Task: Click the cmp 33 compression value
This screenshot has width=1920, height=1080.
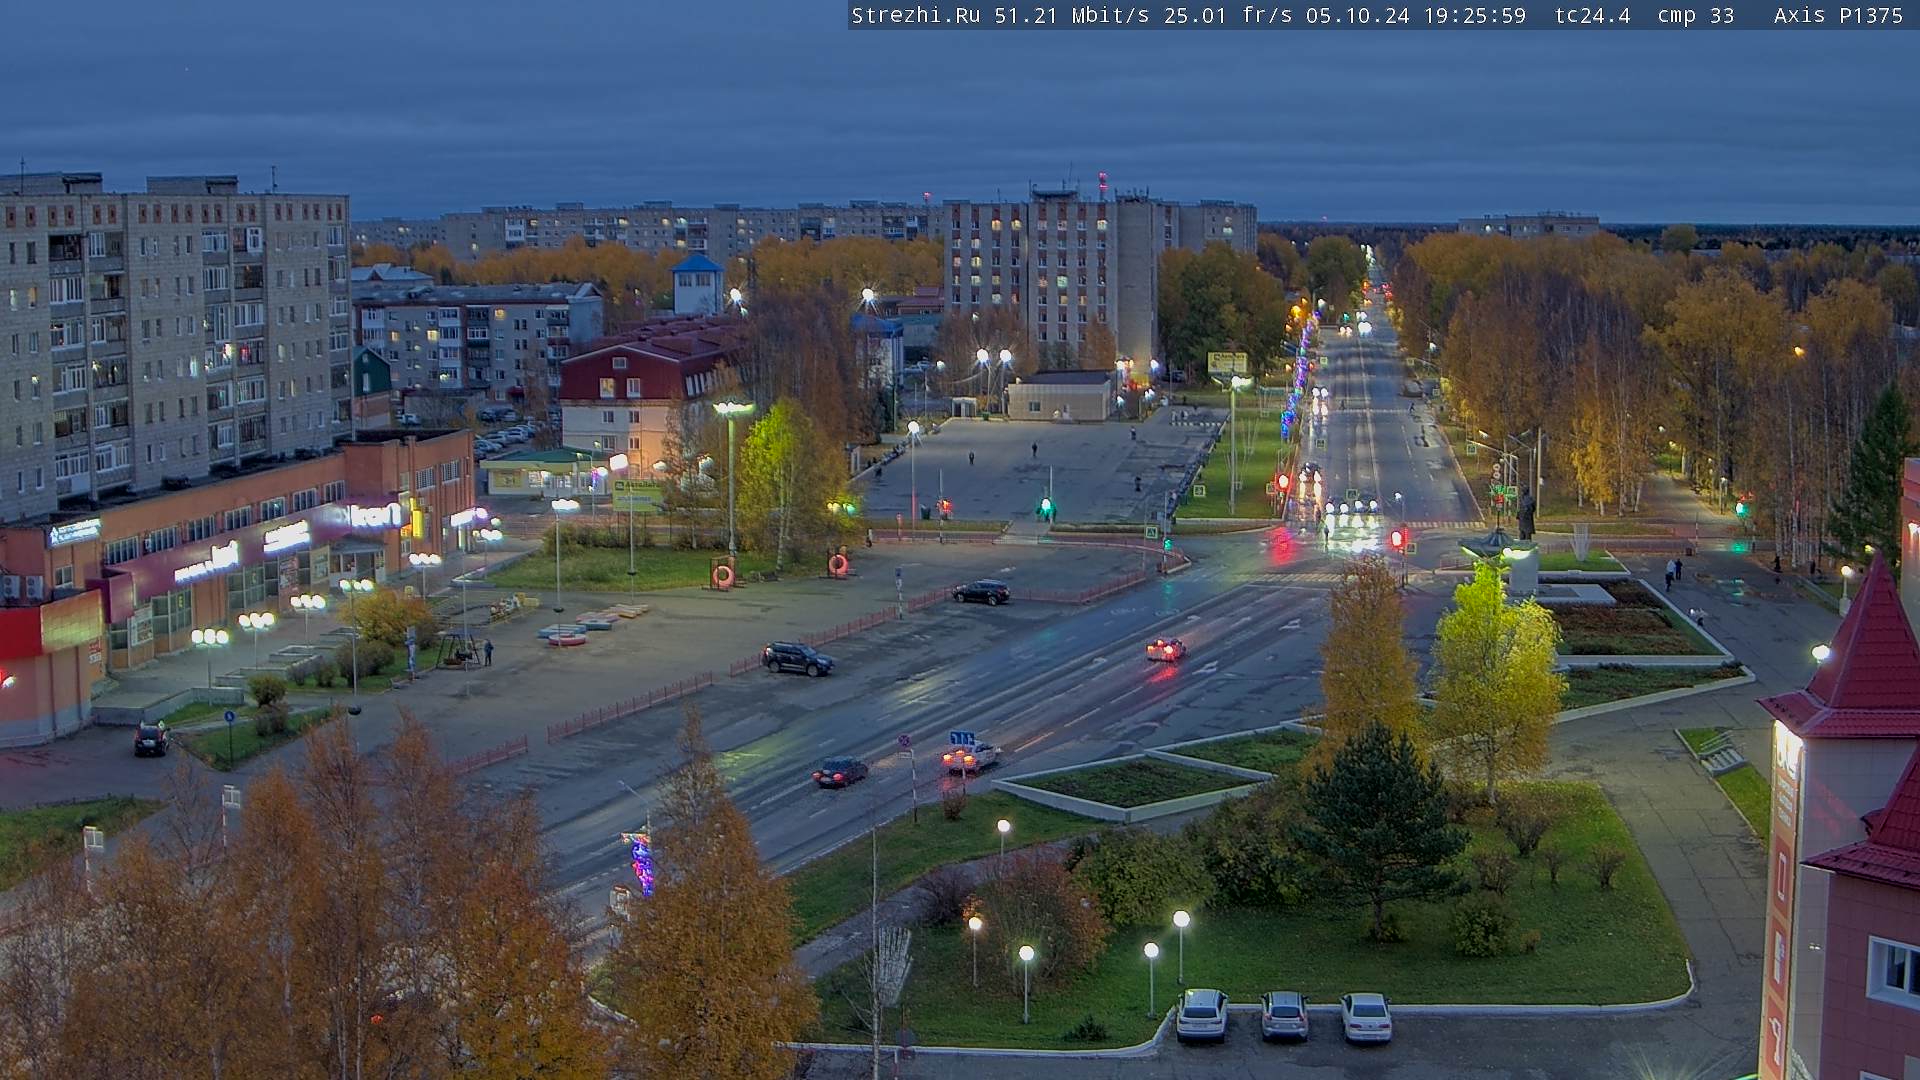Action: point(1696,16)
